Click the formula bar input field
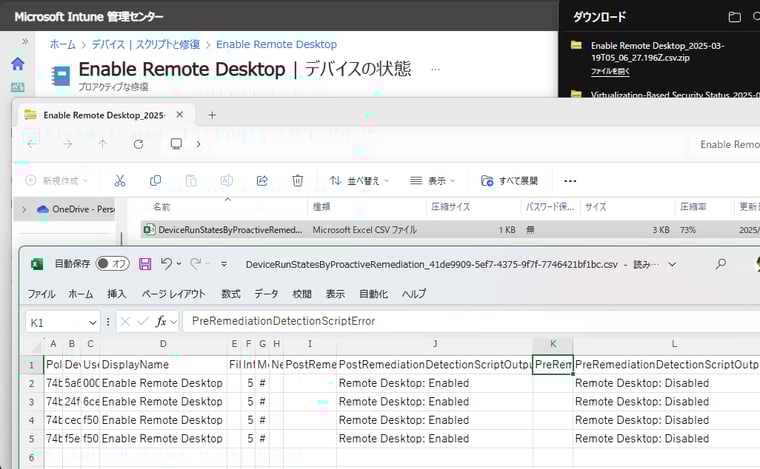Screen dimensions: 760x469 point(471,321)
